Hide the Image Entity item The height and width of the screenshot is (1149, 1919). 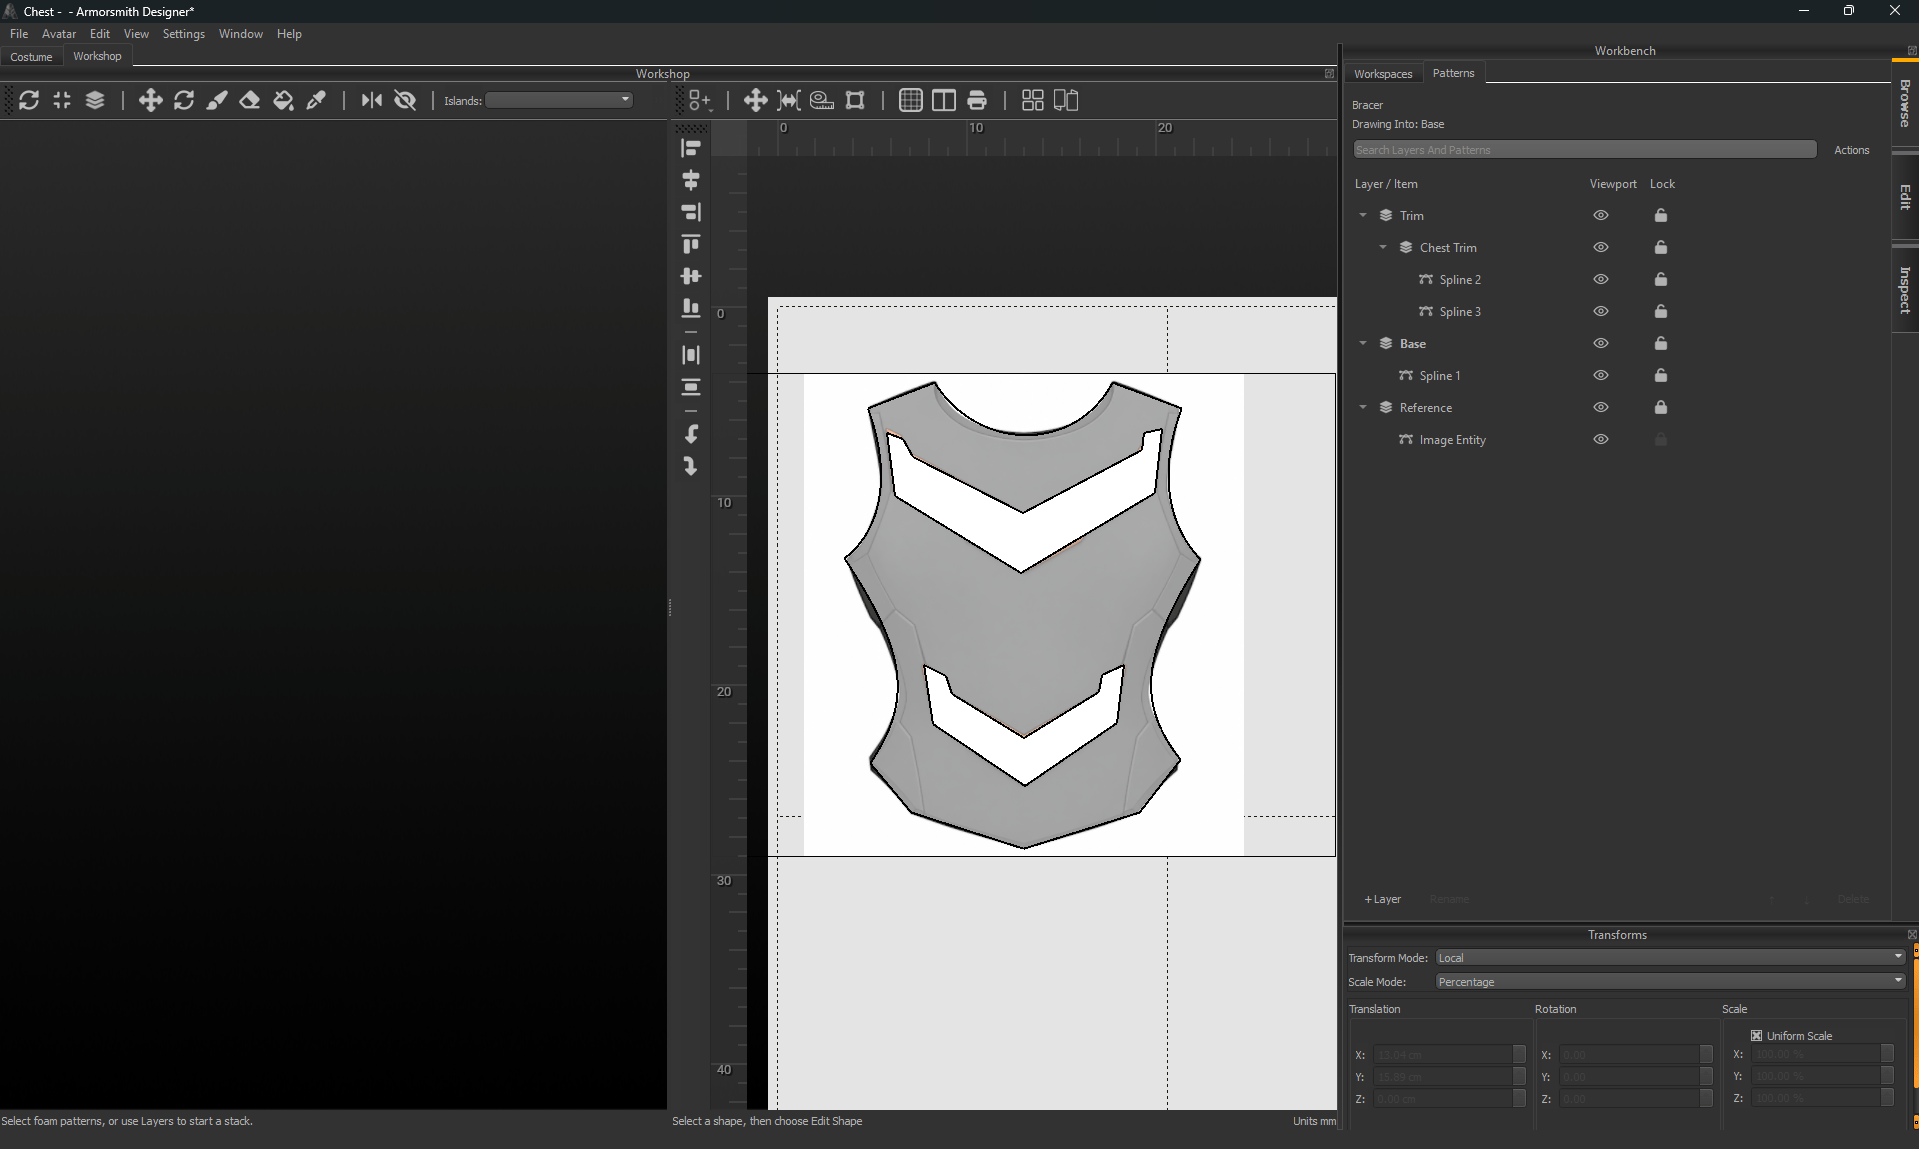[x=1601, y=440]
